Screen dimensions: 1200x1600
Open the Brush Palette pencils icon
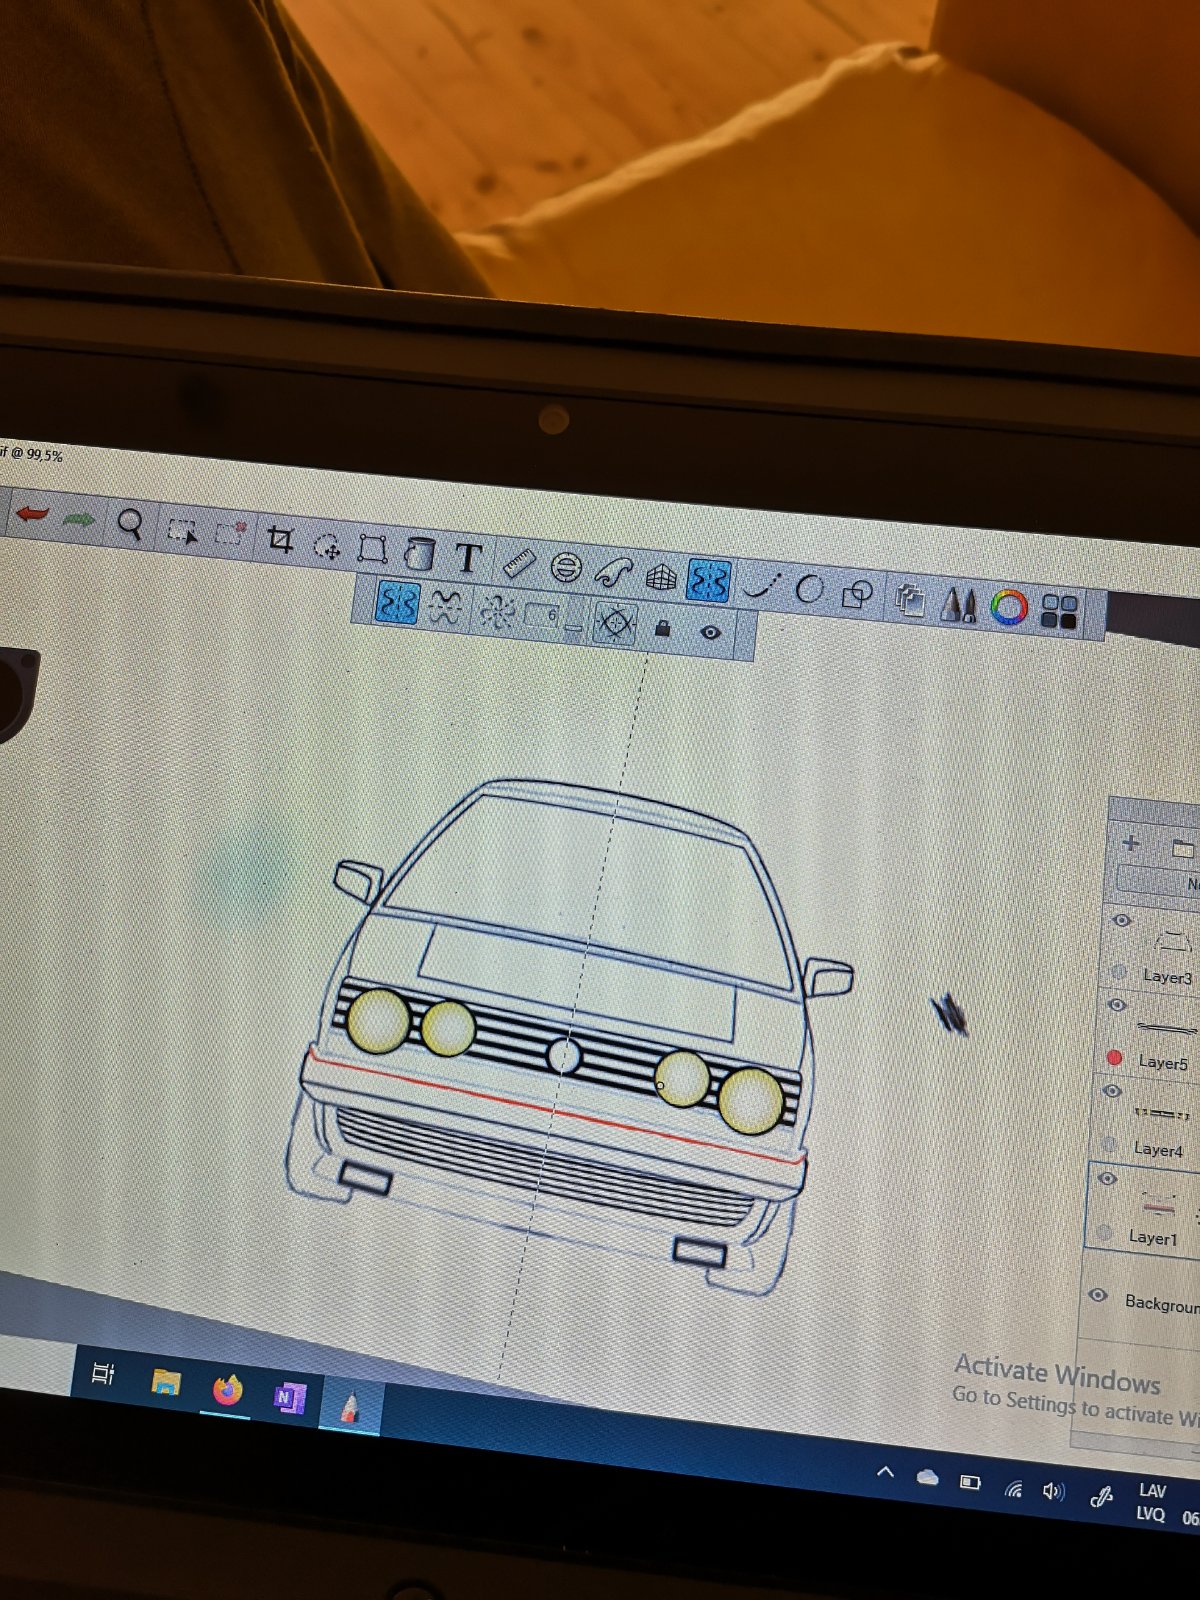(x=958, y=604)
